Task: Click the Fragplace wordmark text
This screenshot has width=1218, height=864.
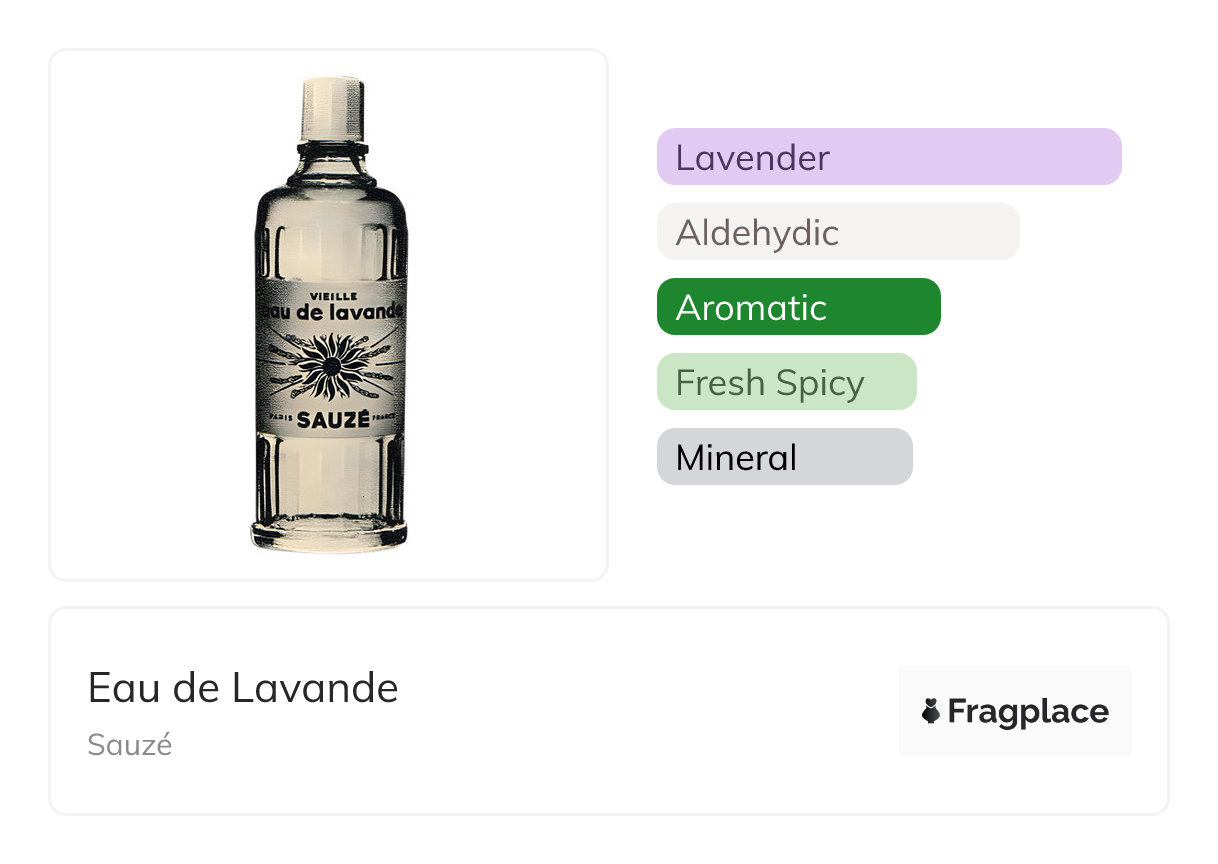Action: tap(1027, 711)
